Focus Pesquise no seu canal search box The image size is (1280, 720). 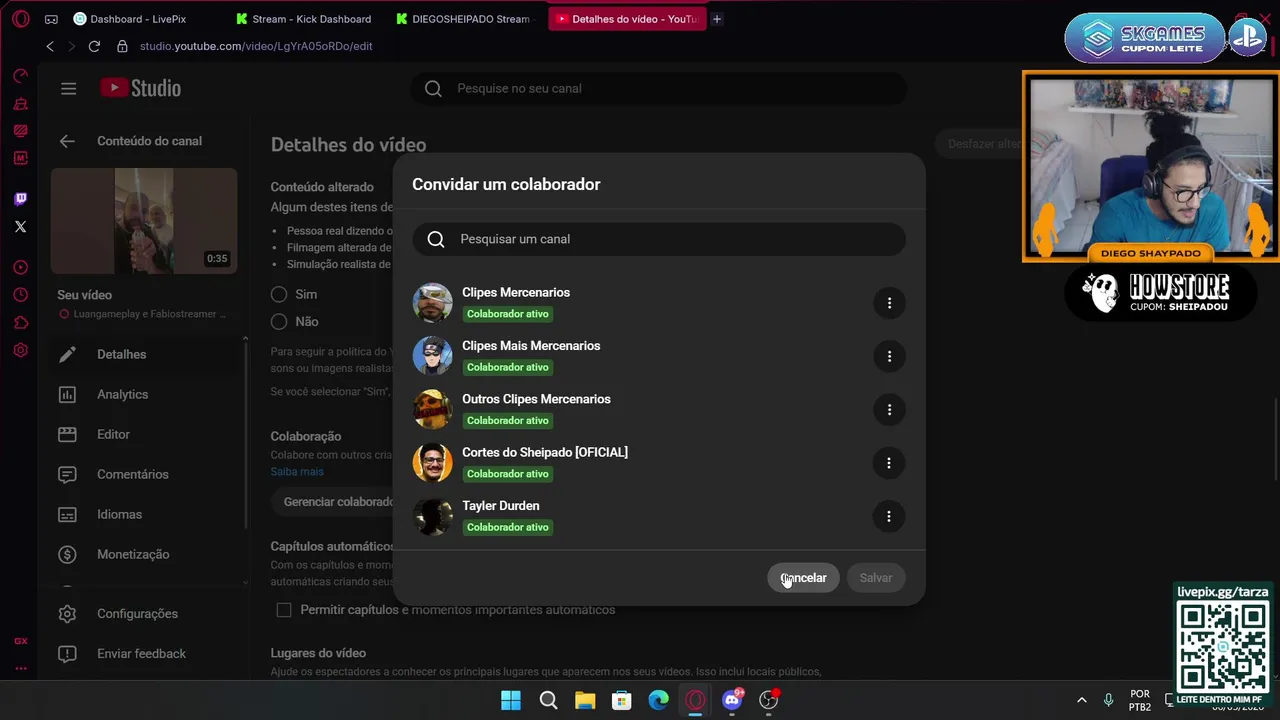click(659, 88)
